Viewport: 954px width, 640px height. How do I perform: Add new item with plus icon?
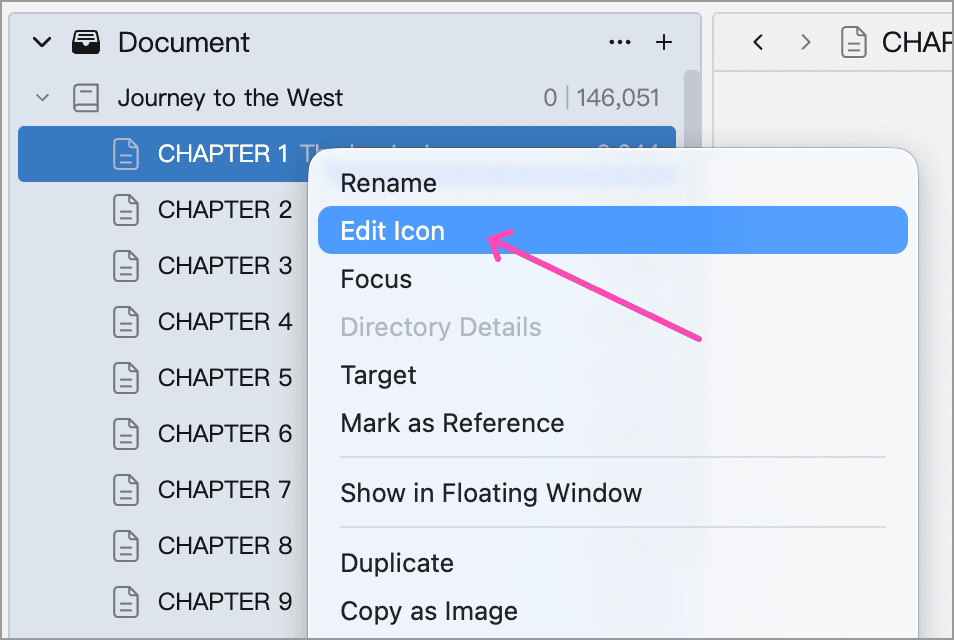point(664,42)
